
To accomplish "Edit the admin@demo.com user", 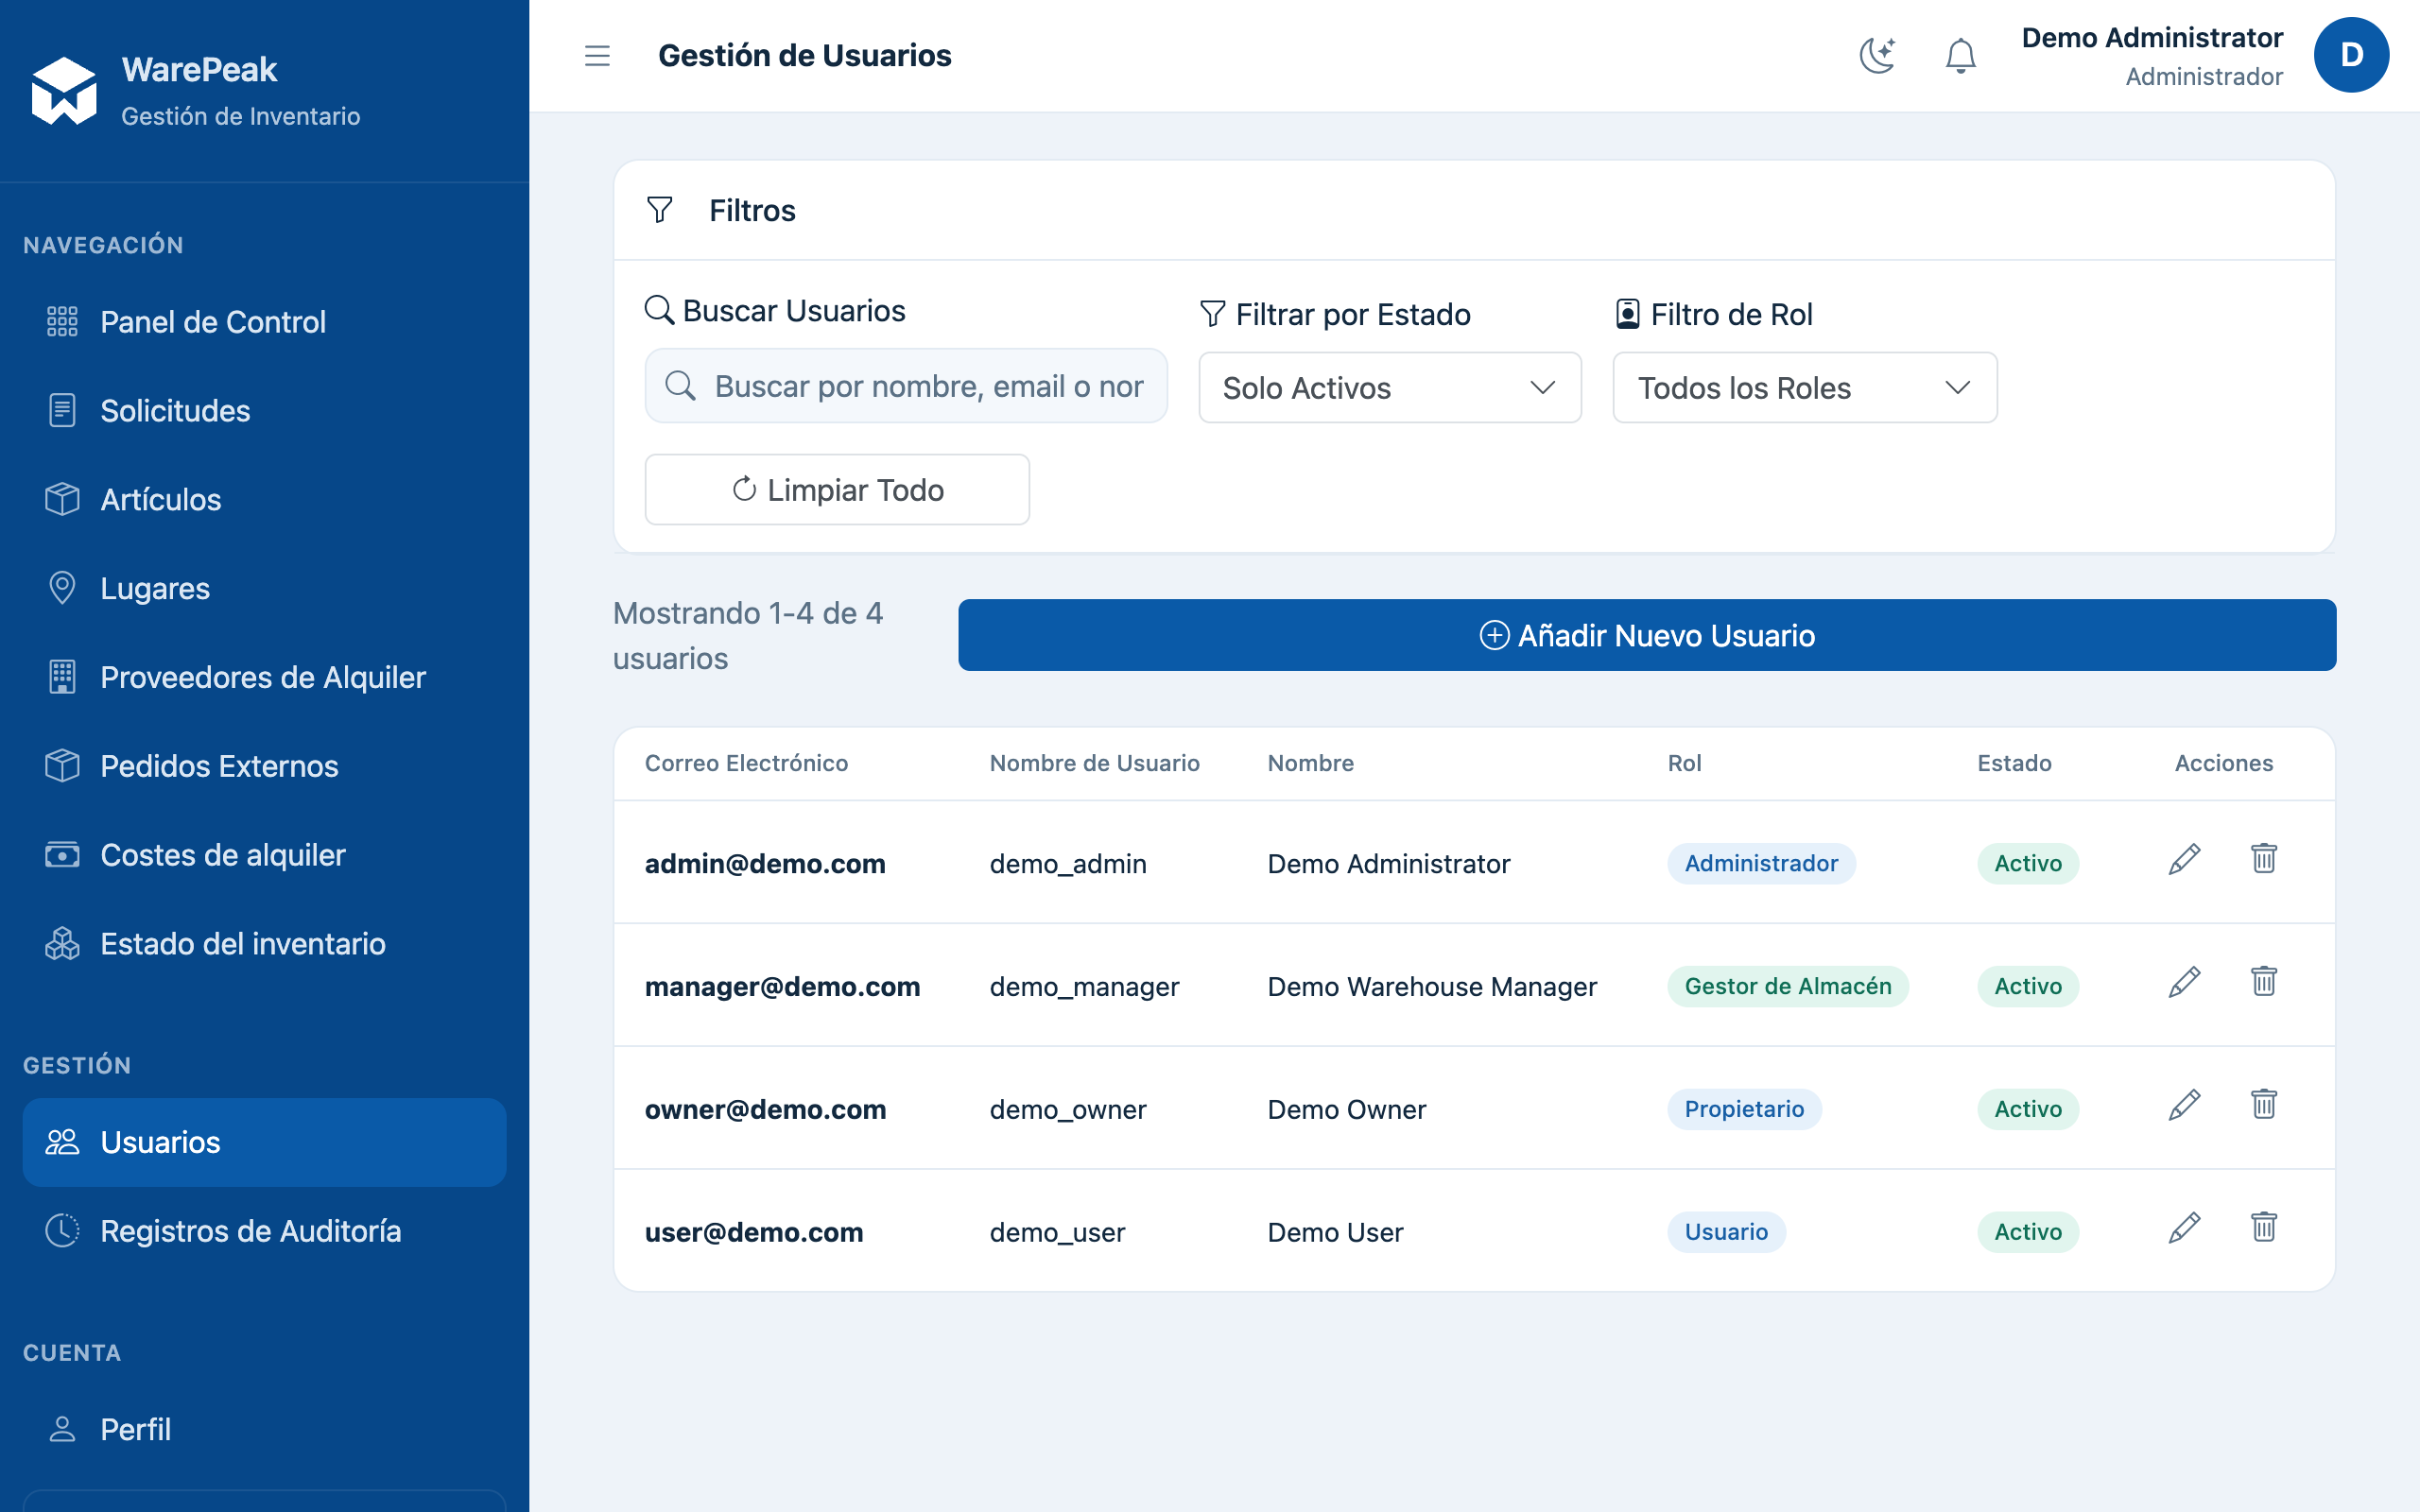I will 2184,859.
